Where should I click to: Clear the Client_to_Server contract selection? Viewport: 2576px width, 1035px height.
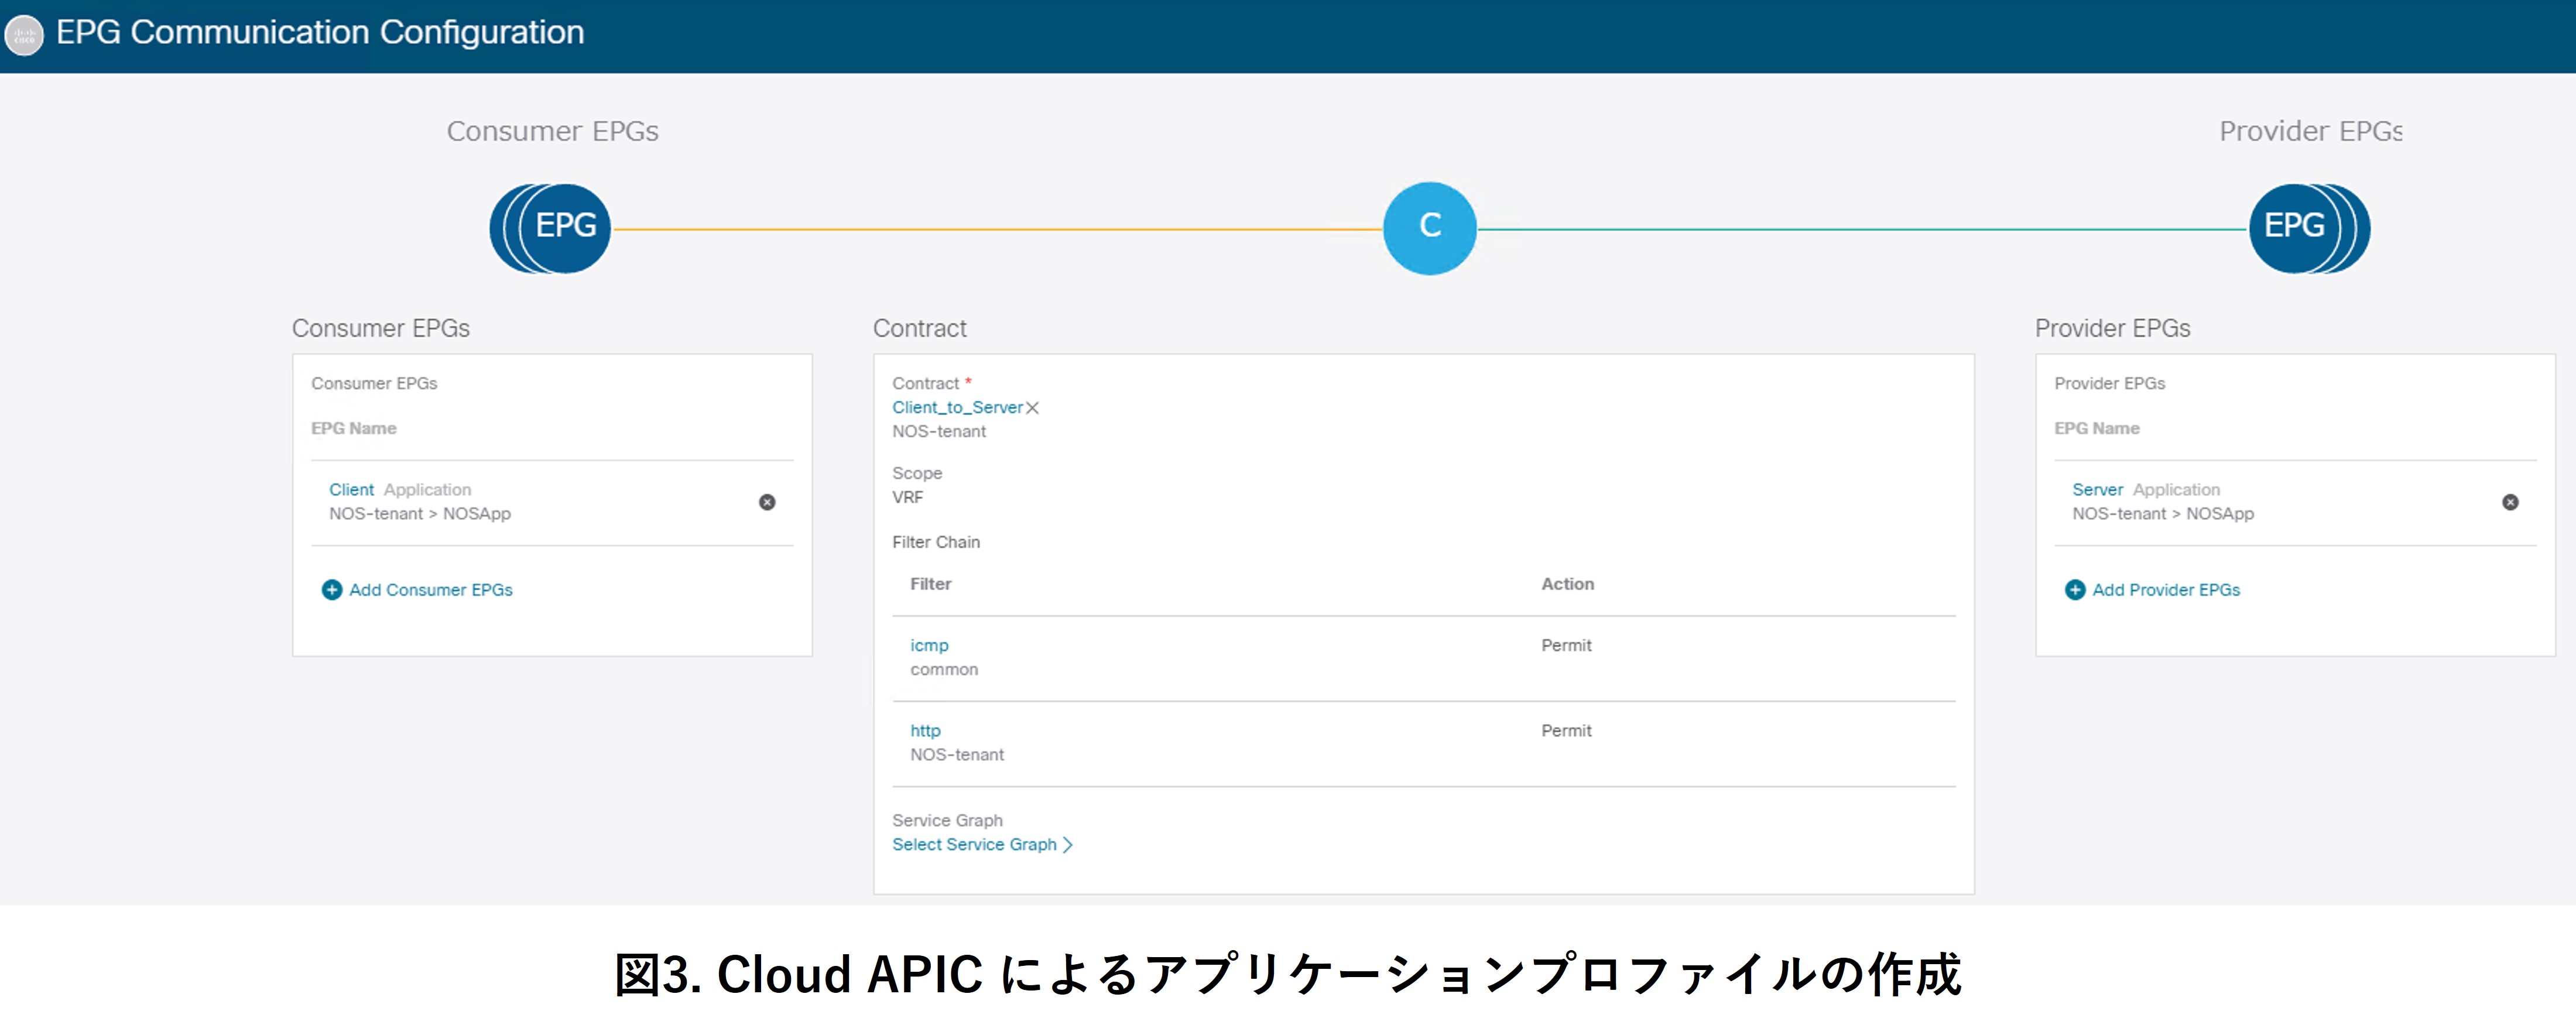(1033, 408)
